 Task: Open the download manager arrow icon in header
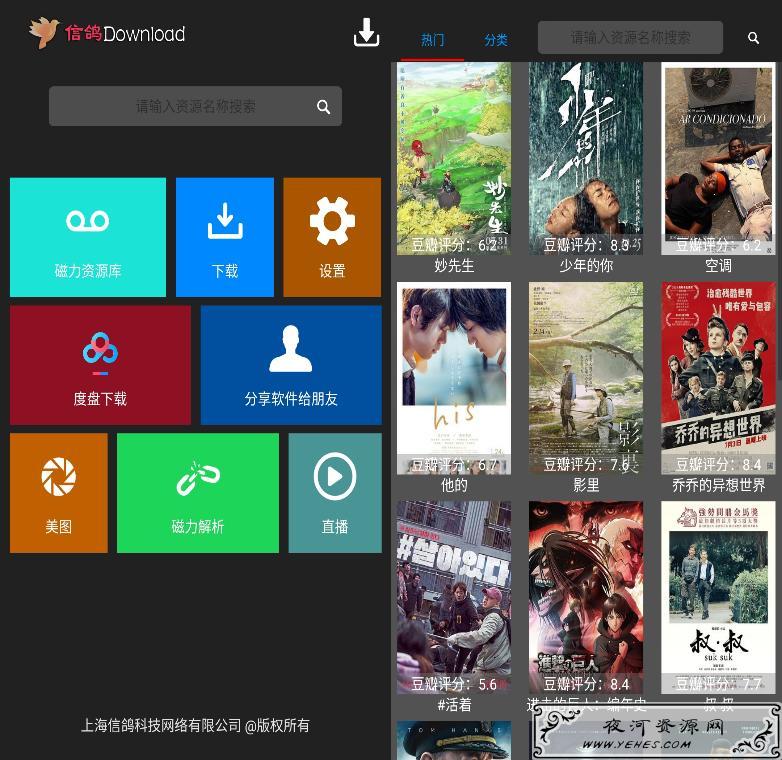(x=367, y=32)
